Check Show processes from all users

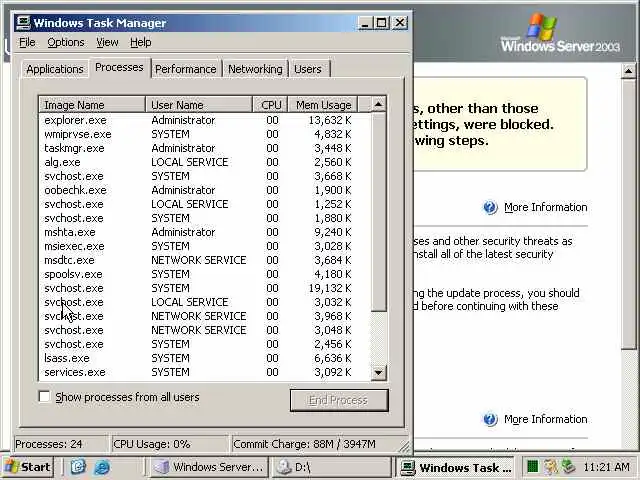point(44,396)
